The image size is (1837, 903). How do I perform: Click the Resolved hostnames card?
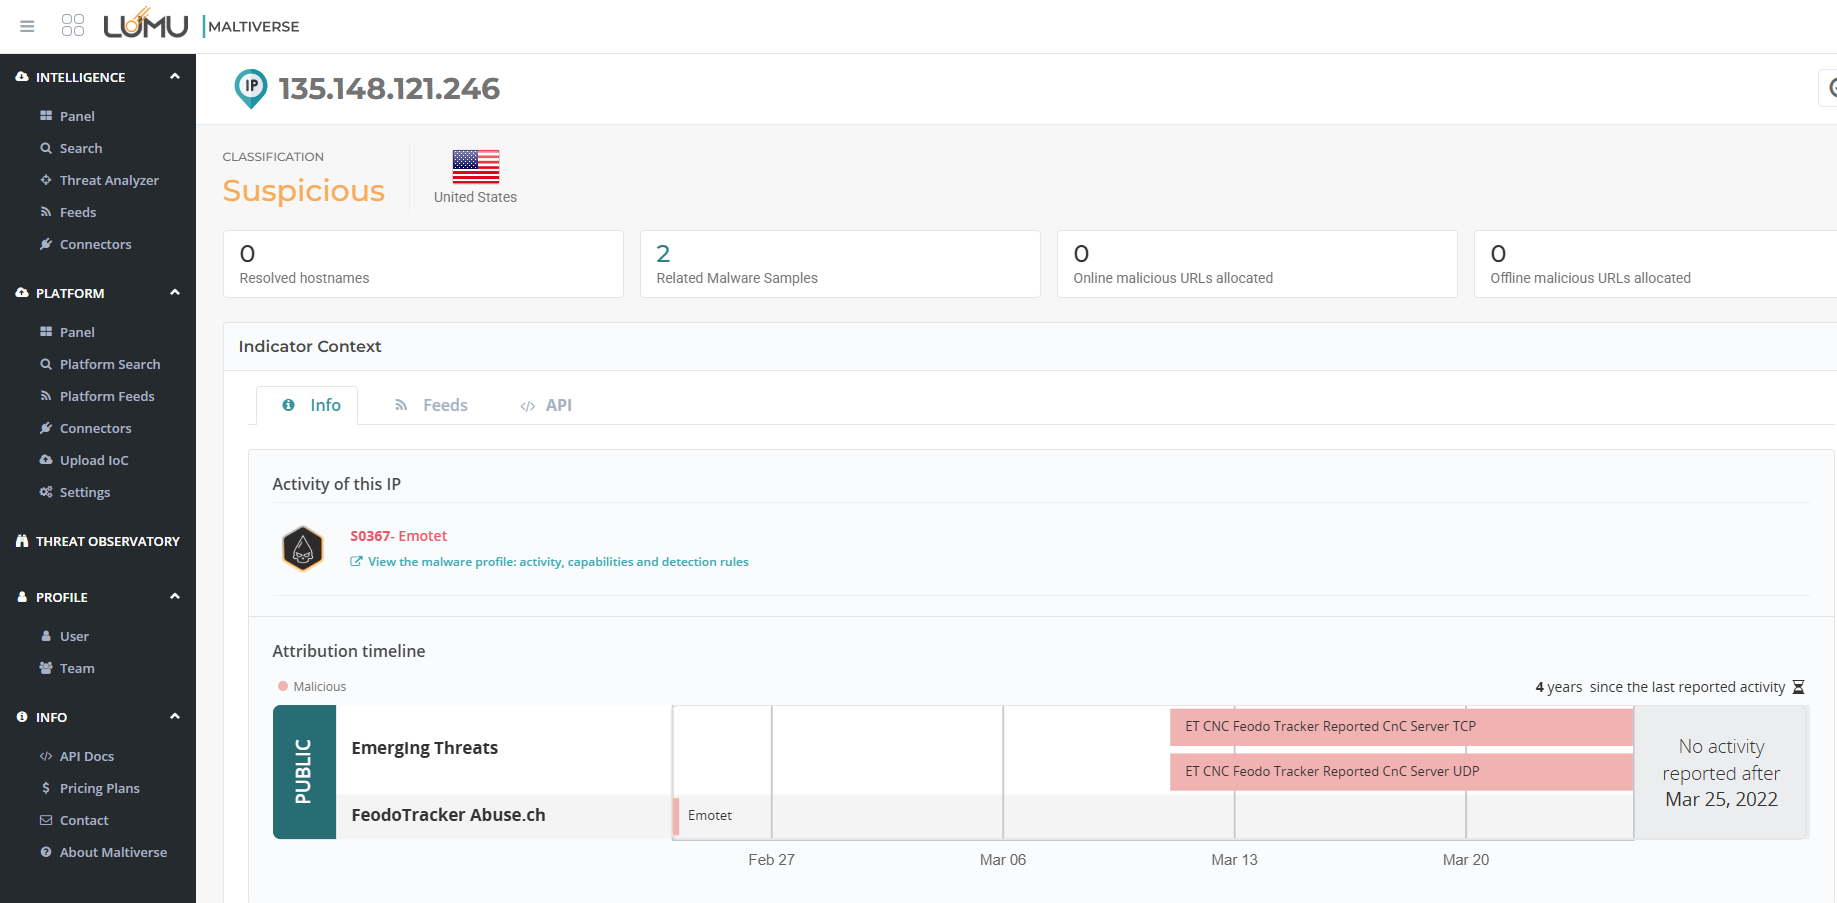click(423, 264)
